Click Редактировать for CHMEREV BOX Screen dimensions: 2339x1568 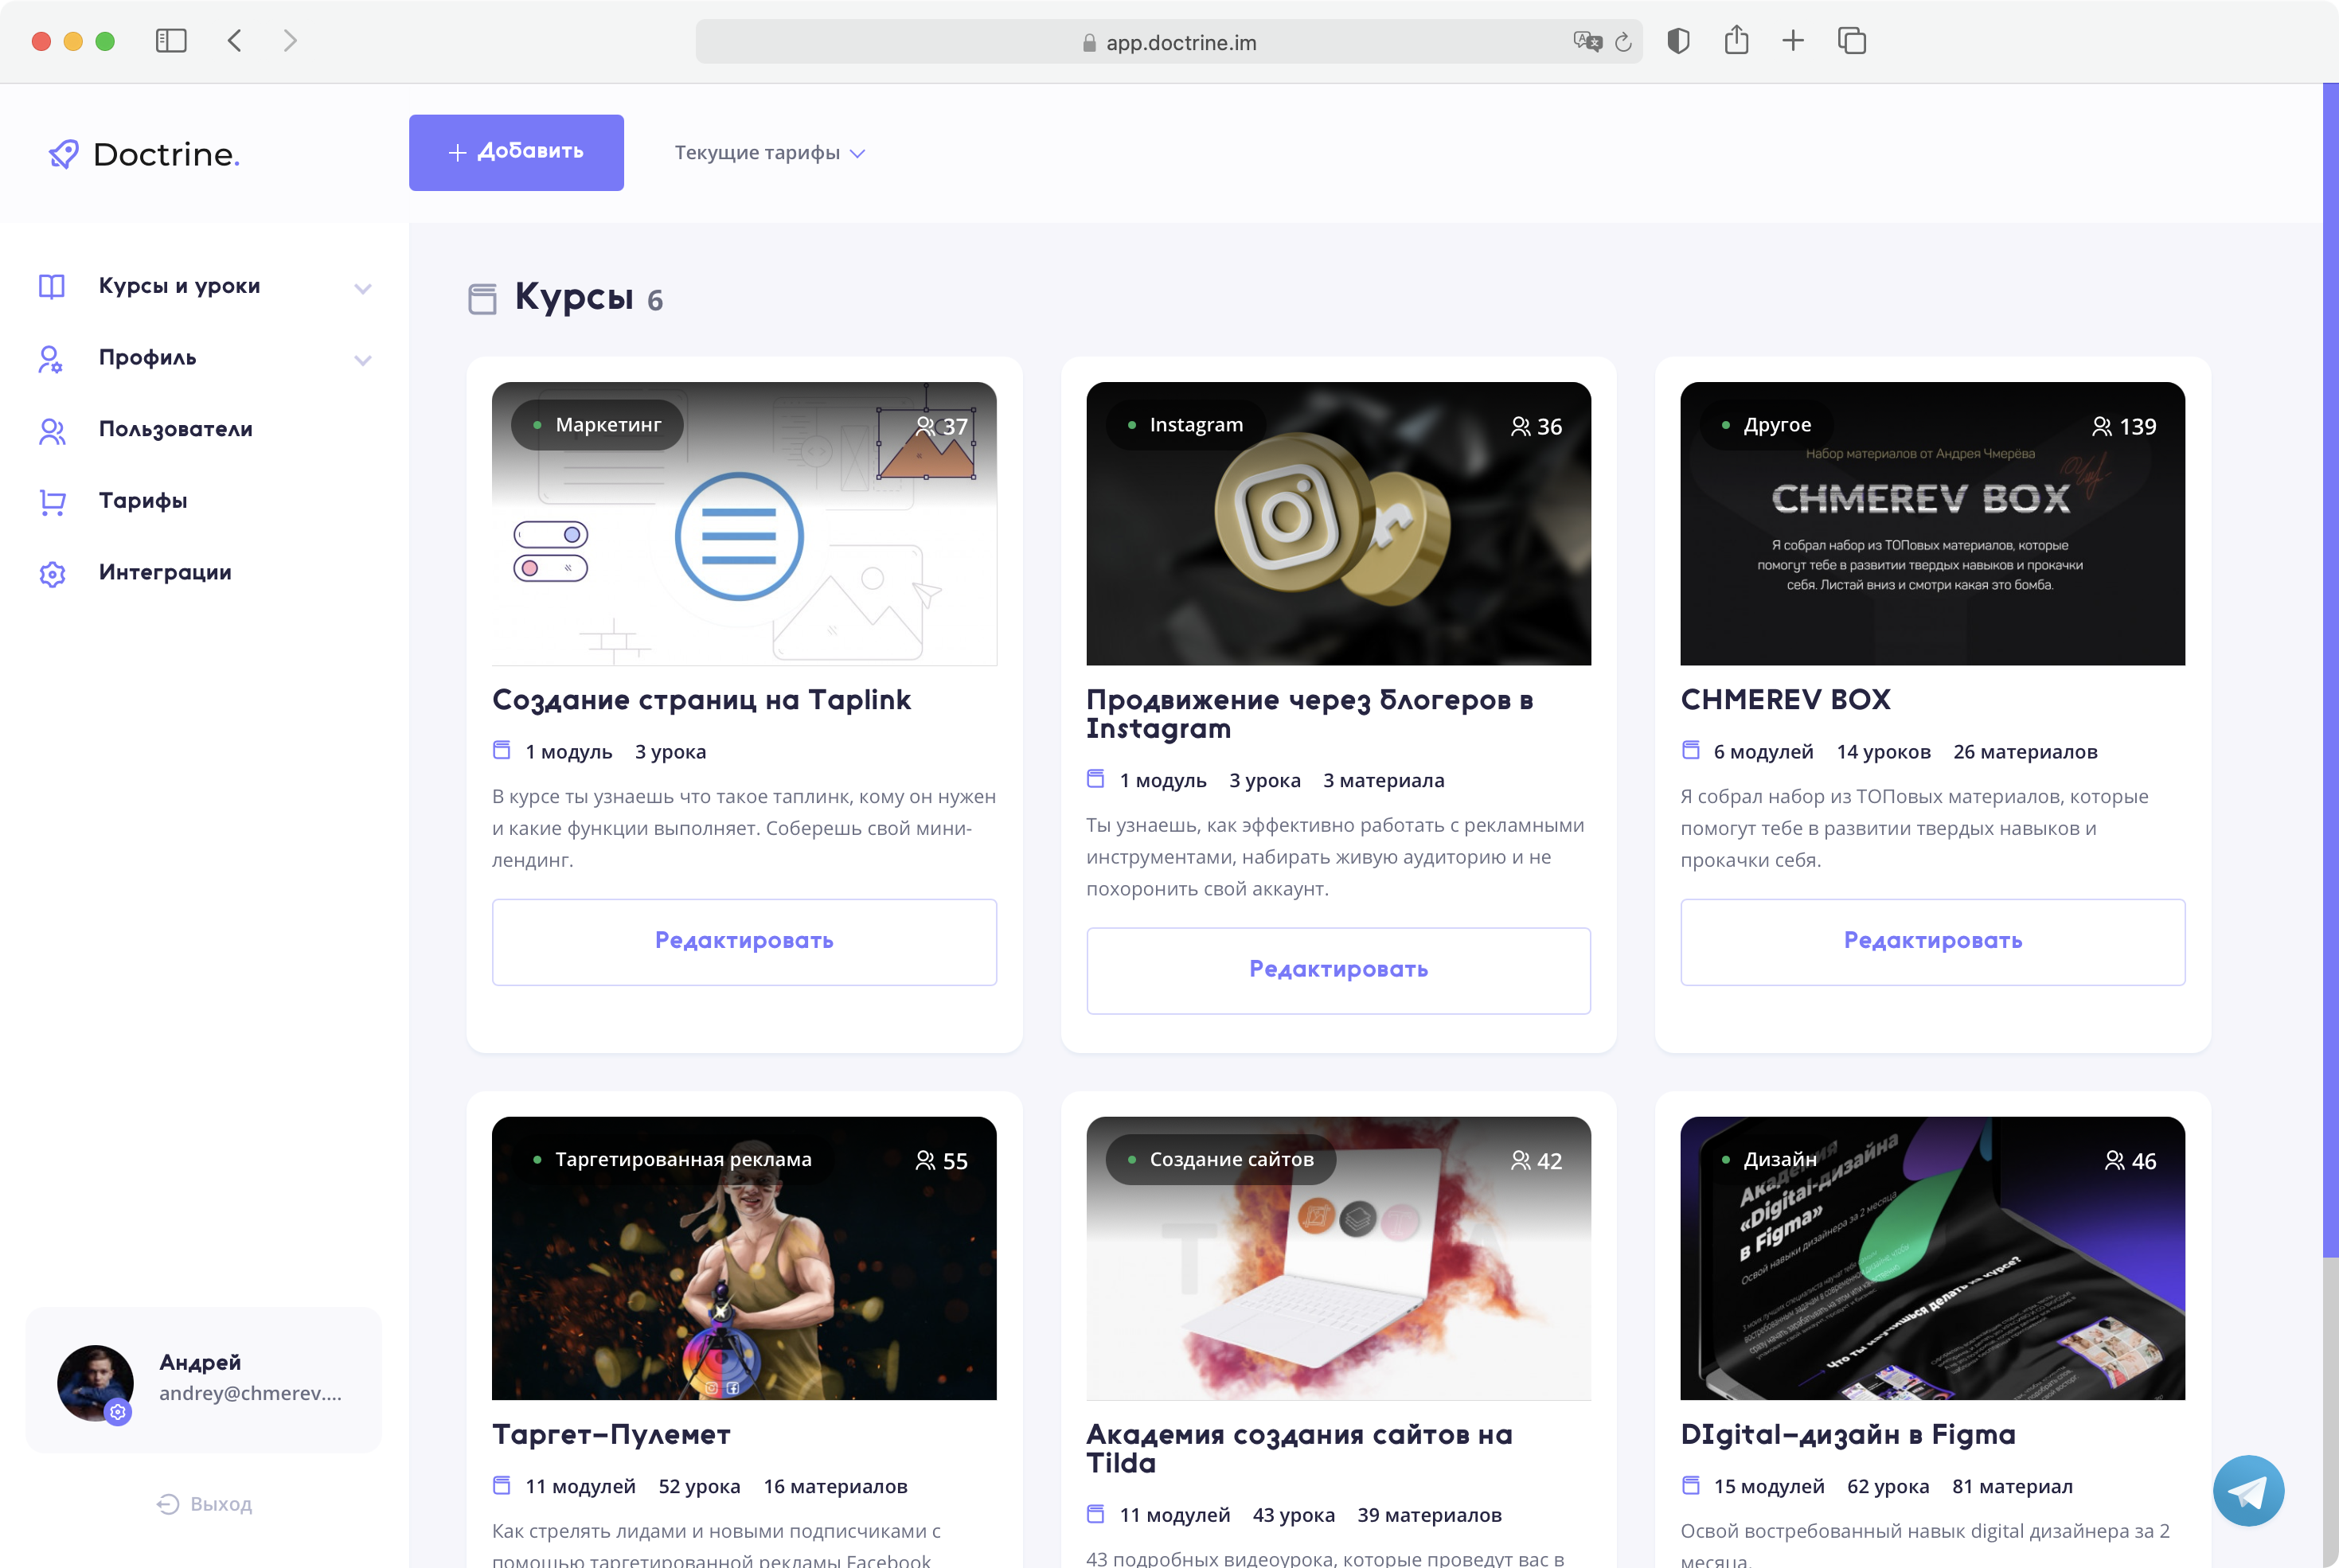(x=1932, y=941)
